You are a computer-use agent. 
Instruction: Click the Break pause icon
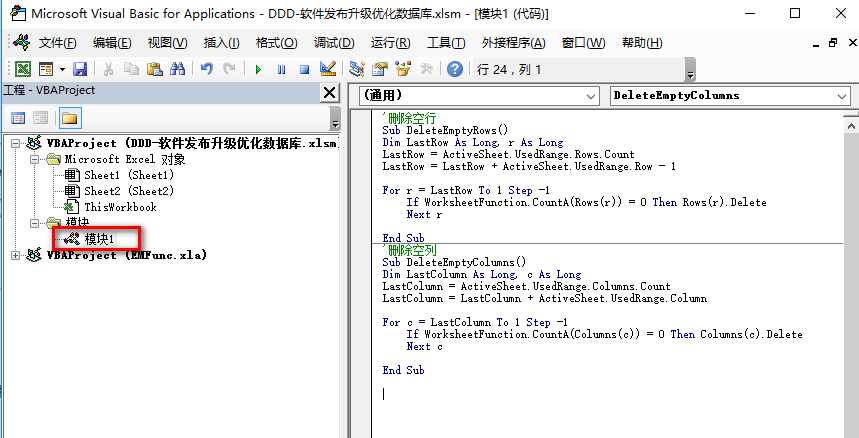click(x=282, y=70)
